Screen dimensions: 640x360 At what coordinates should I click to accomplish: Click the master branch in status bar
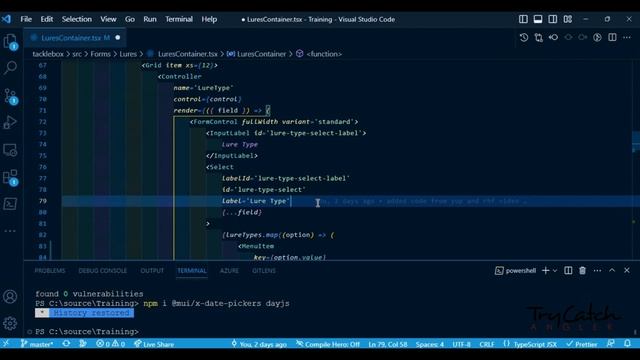[37, 344]
